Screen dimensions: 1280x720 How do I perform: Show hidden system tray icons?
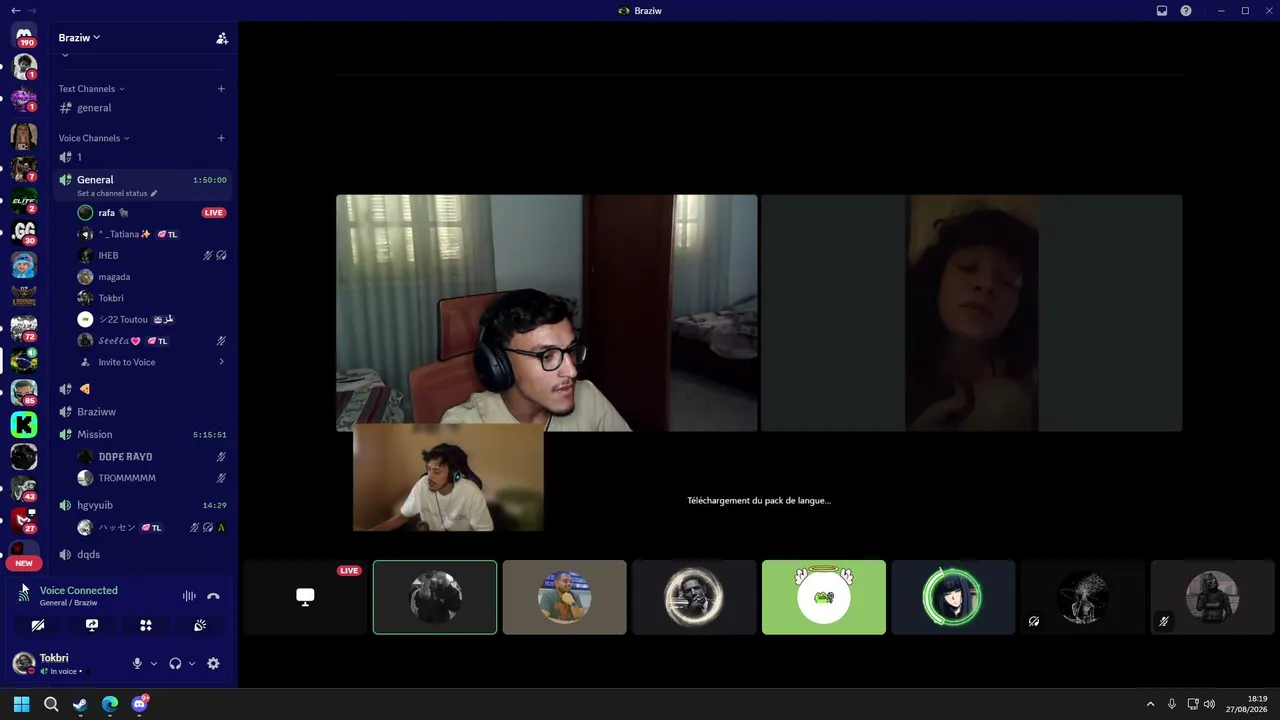point(1150,704)
